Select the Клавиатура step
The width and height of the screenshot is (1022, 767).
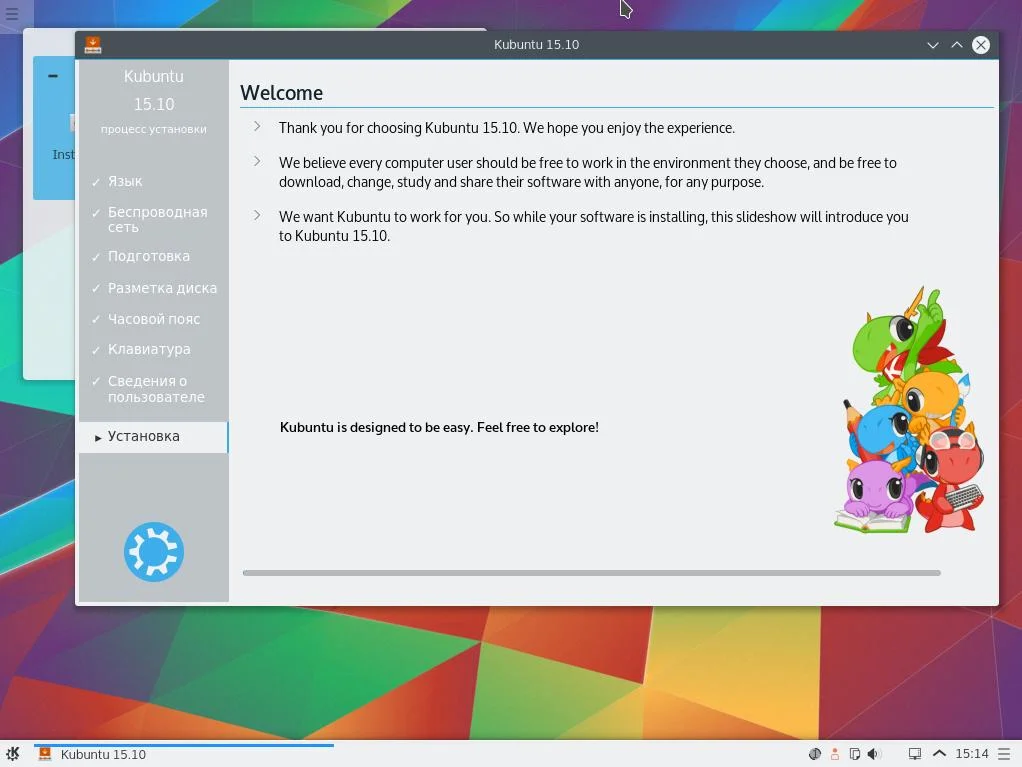pos(149,349)
